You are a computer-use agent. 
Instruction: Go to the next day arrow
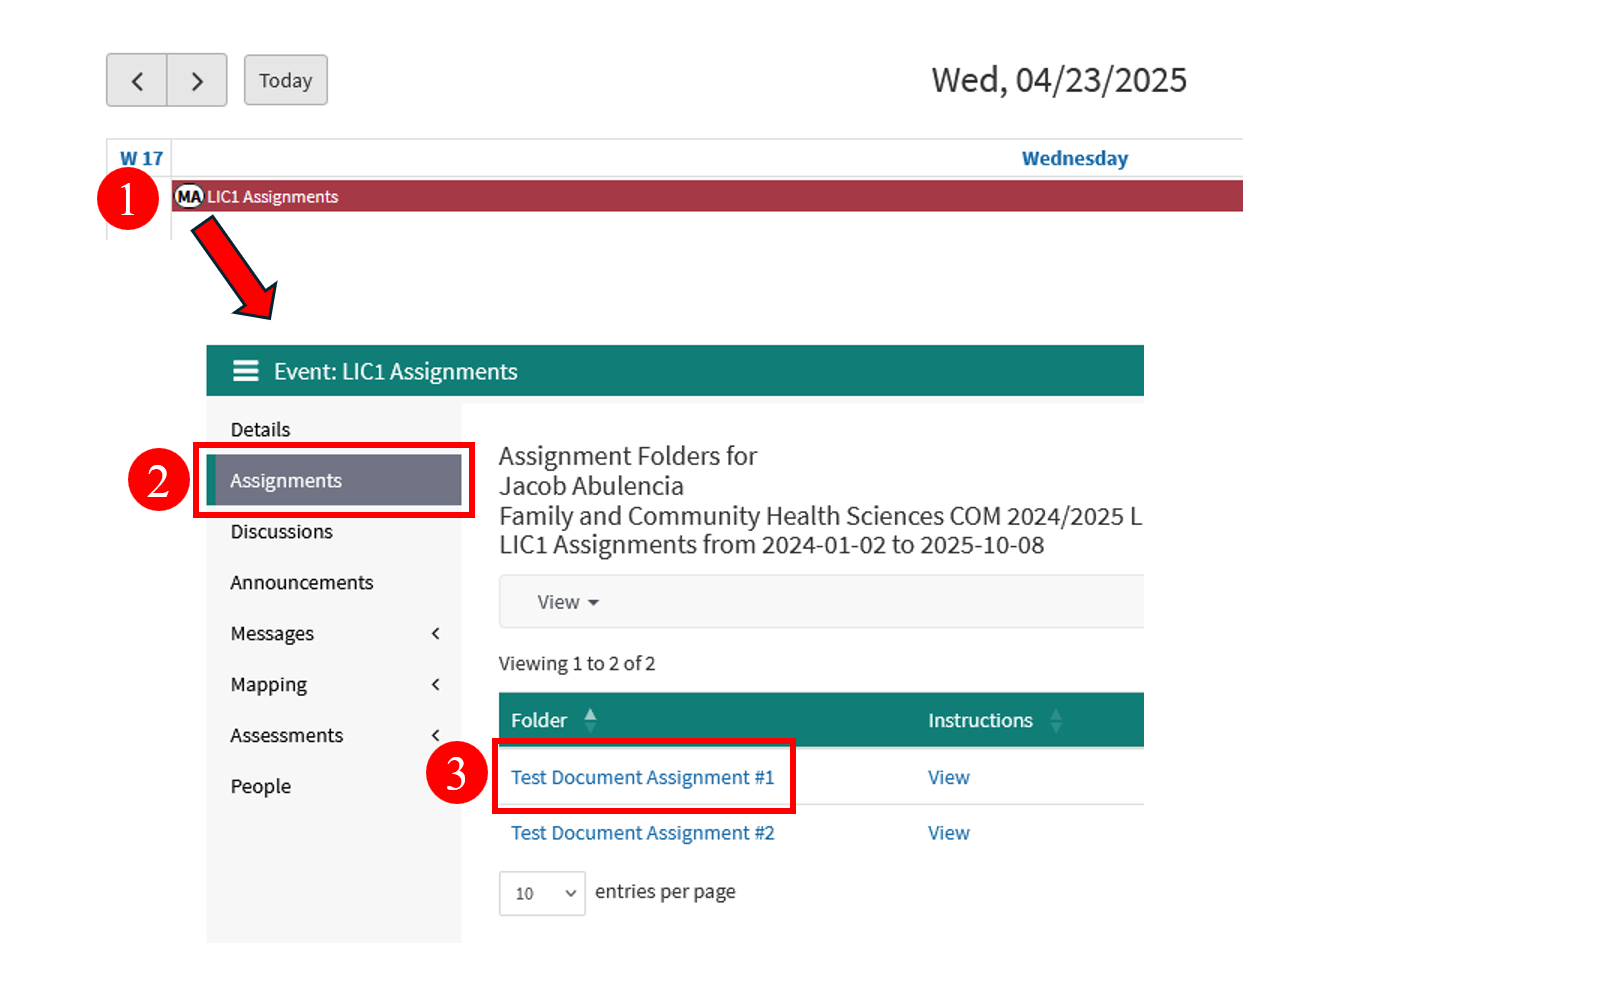tap(197, 80)
